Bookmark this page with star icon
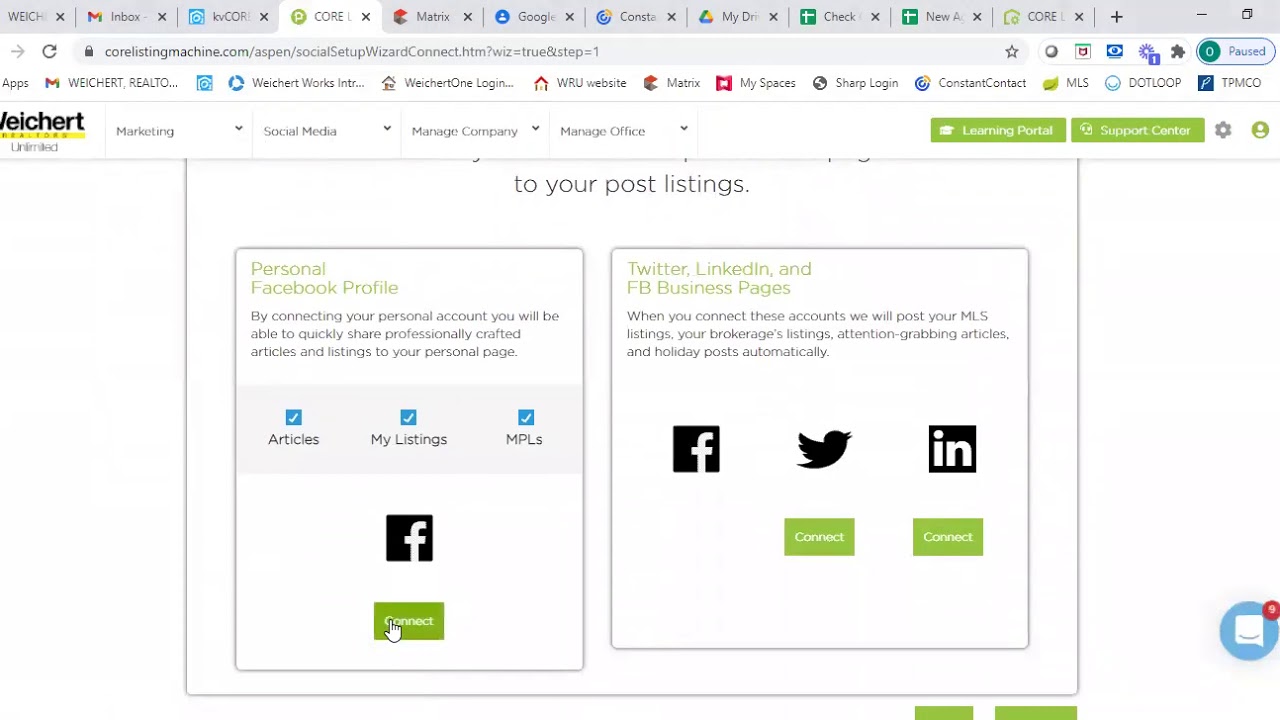This screenshot has height=720, width=1280. click(1012, 52)
